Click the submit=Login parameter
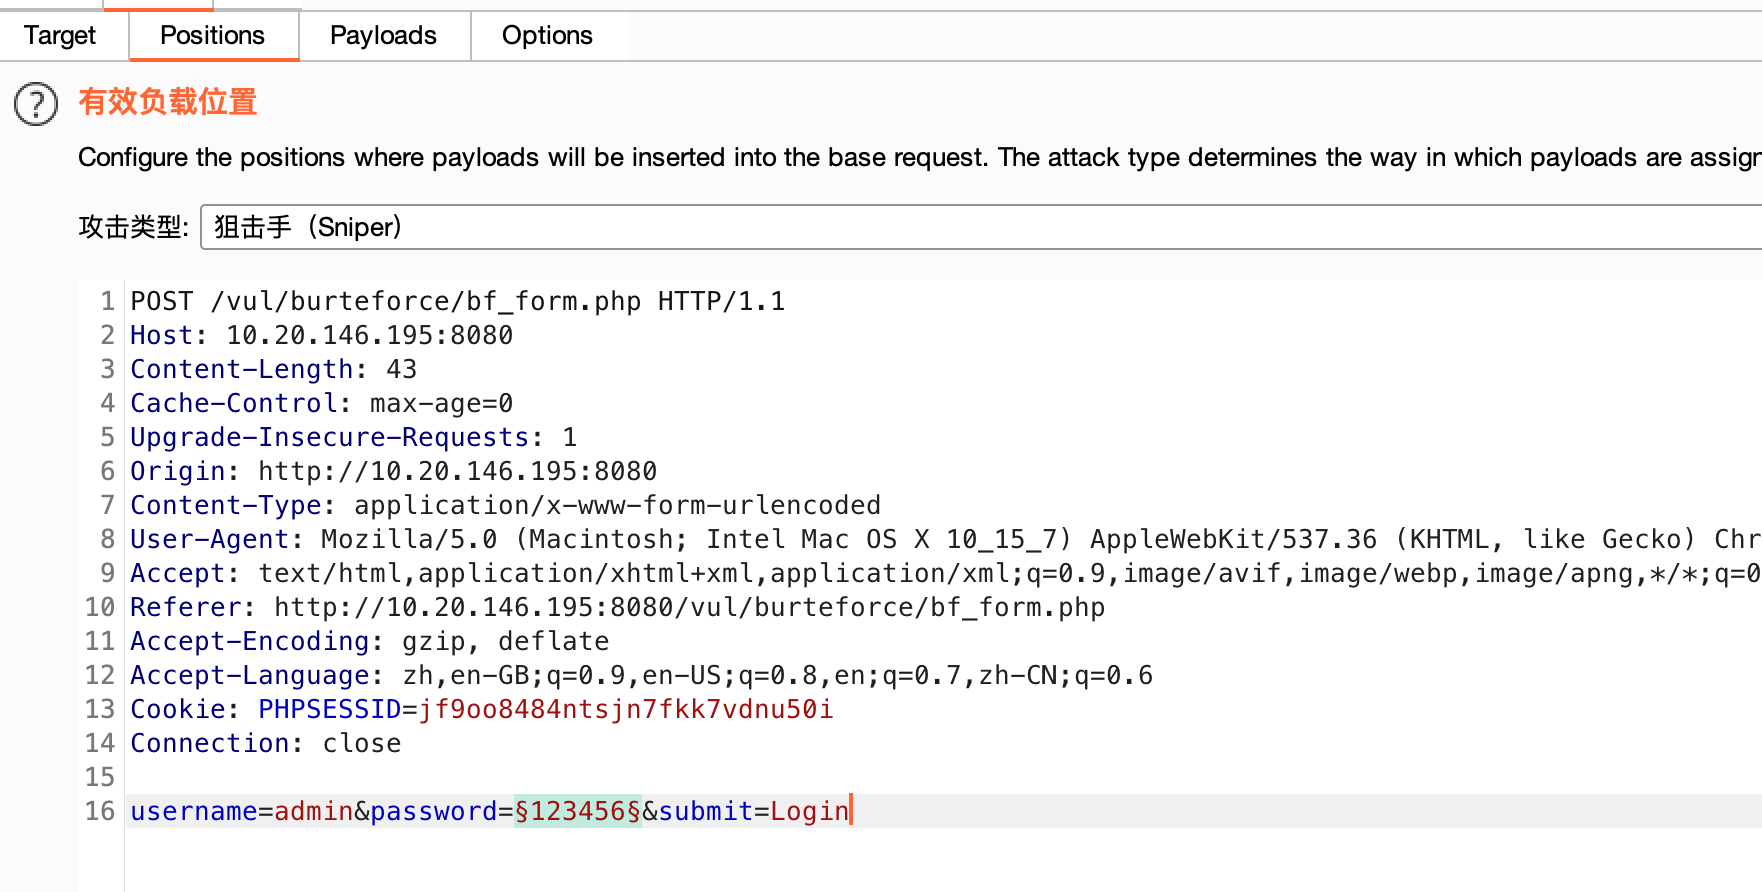The image size is (1762, 892). [753, 811]
